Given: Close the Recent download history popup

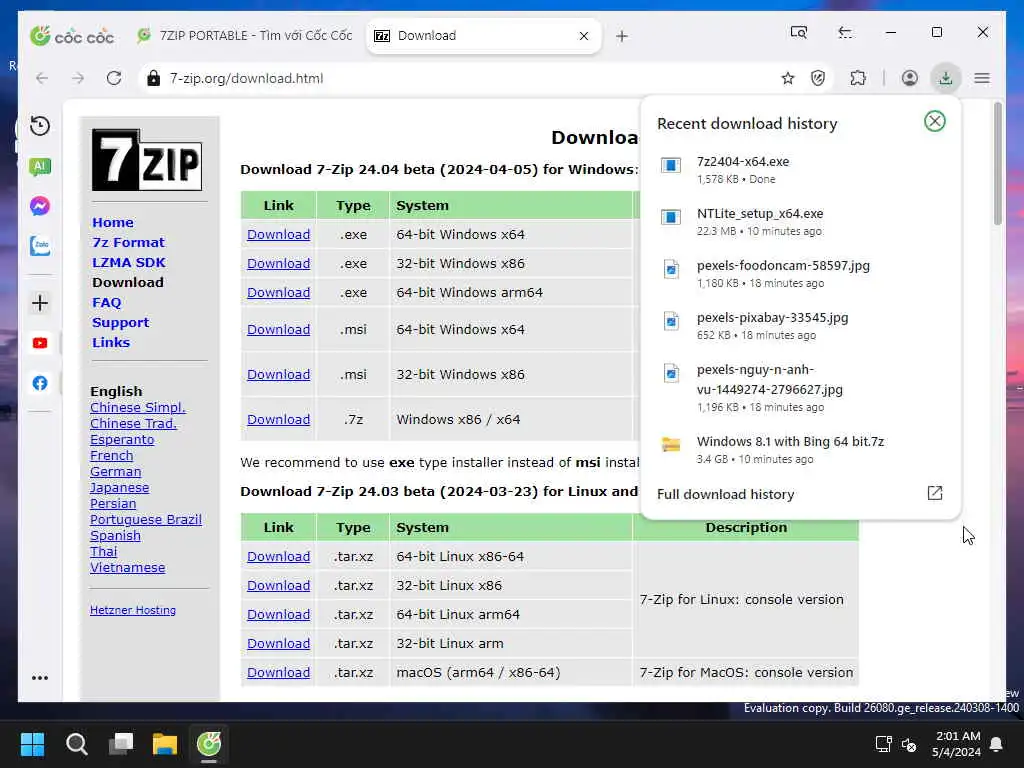Looking at the screenshot, I should click(935, 121).
